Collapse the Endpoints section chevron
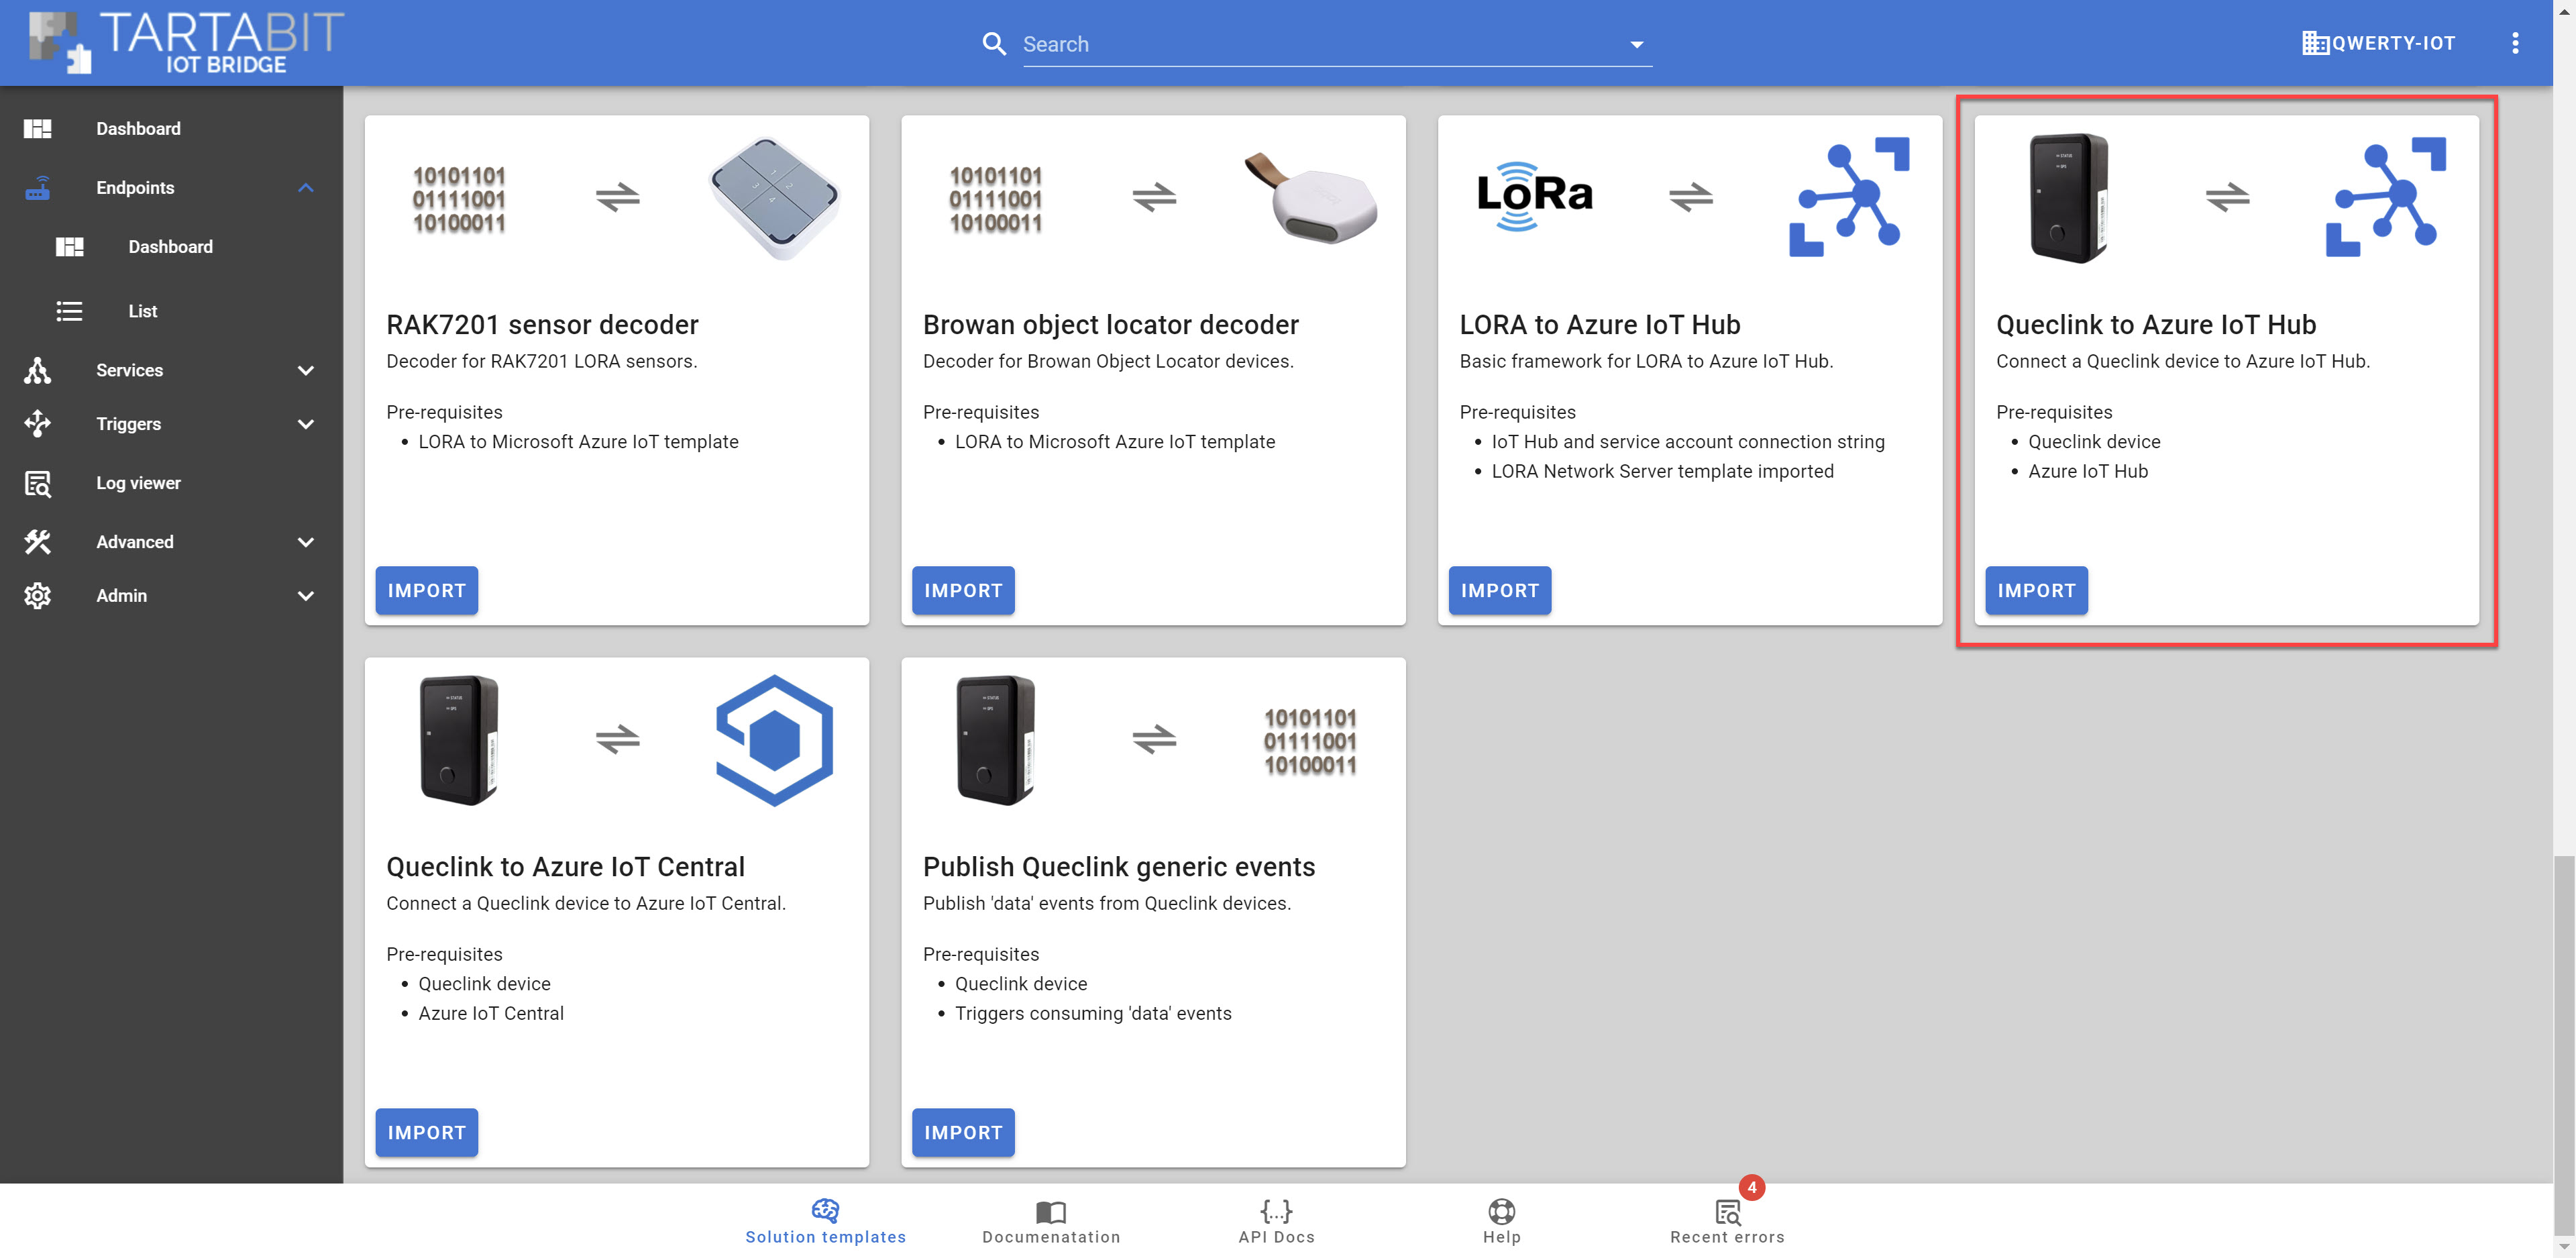The width and height of the screenshot is (2576, 1258). (x=306, y=188)
